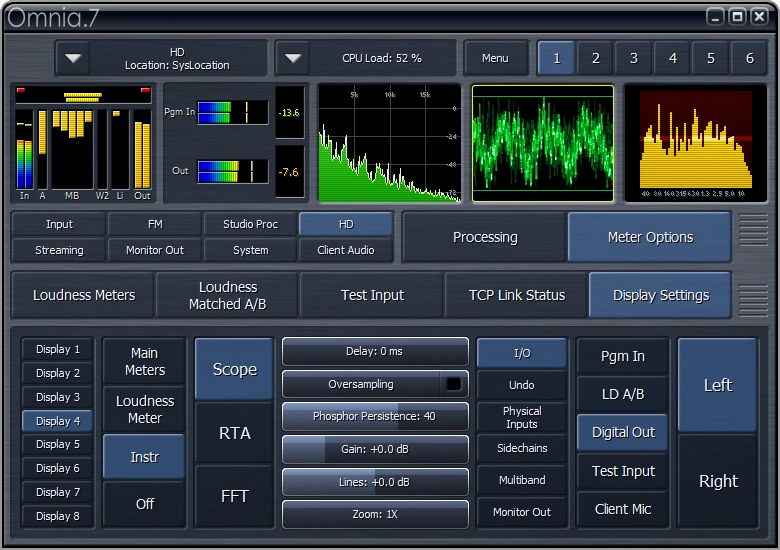Adjust the Gain slider
The width and height of the screenshot is (780, 550).
coord(375,449)
